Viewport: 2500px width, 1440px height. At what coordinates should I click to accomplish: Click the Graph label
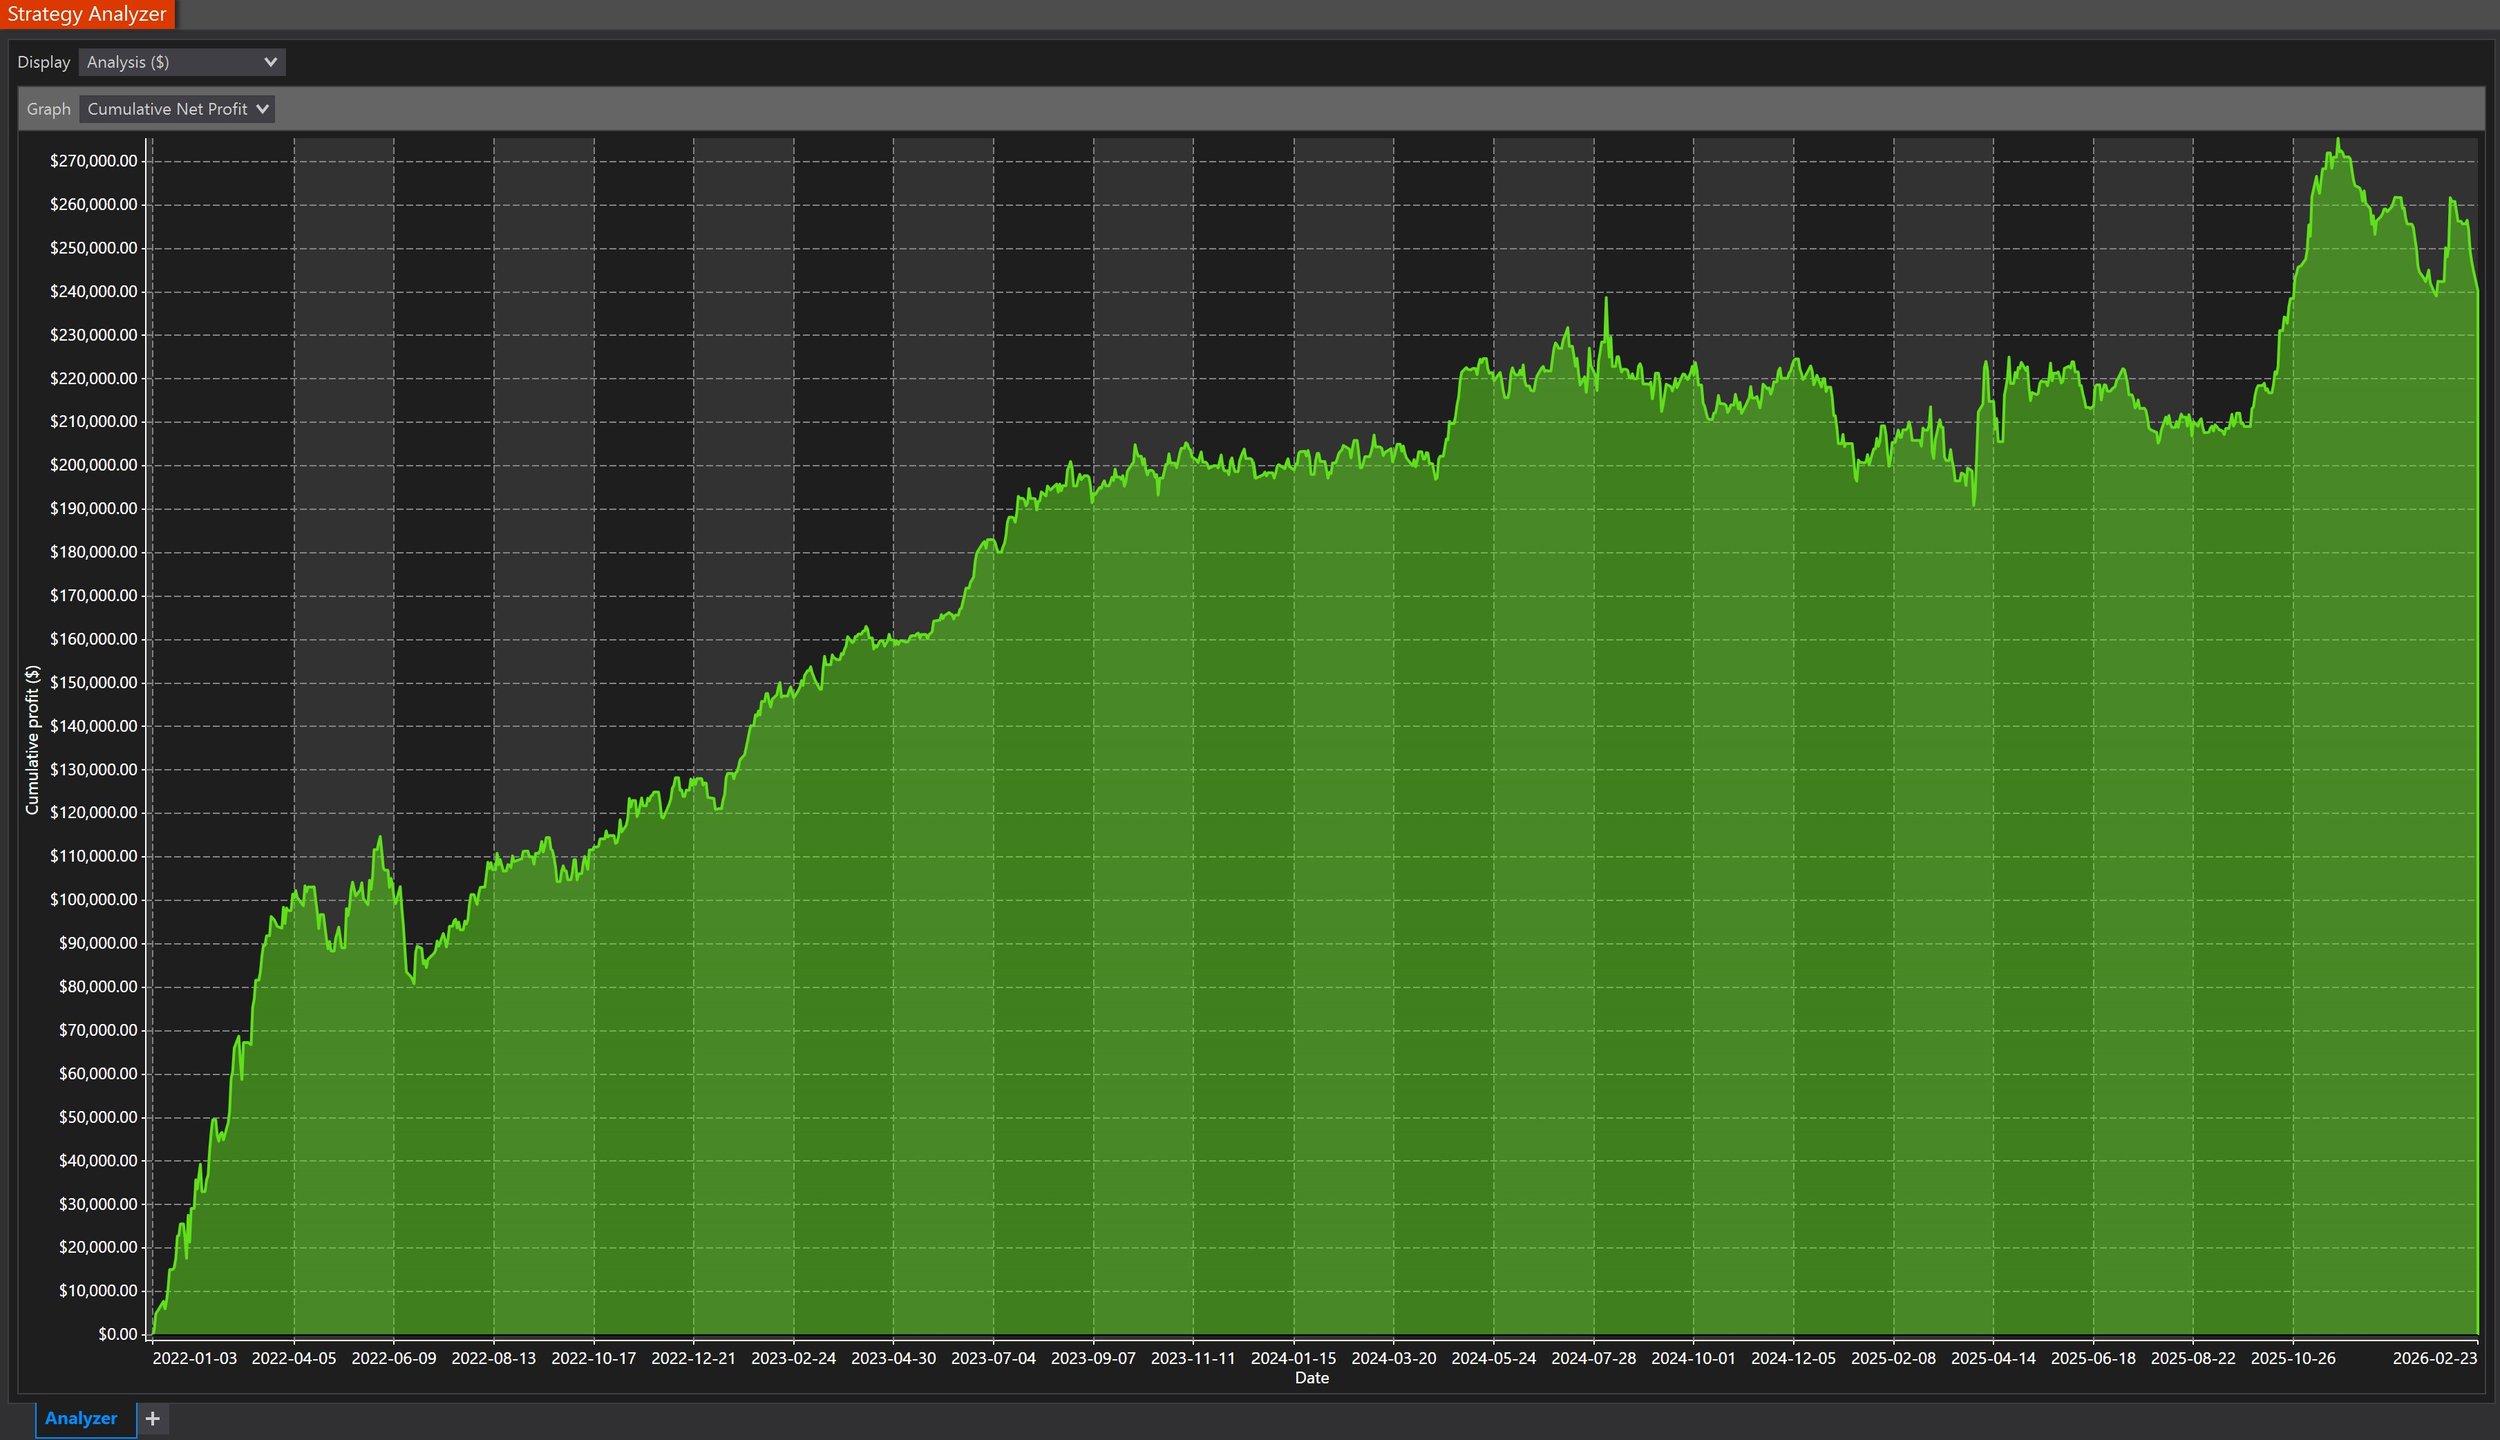point(48,109)
